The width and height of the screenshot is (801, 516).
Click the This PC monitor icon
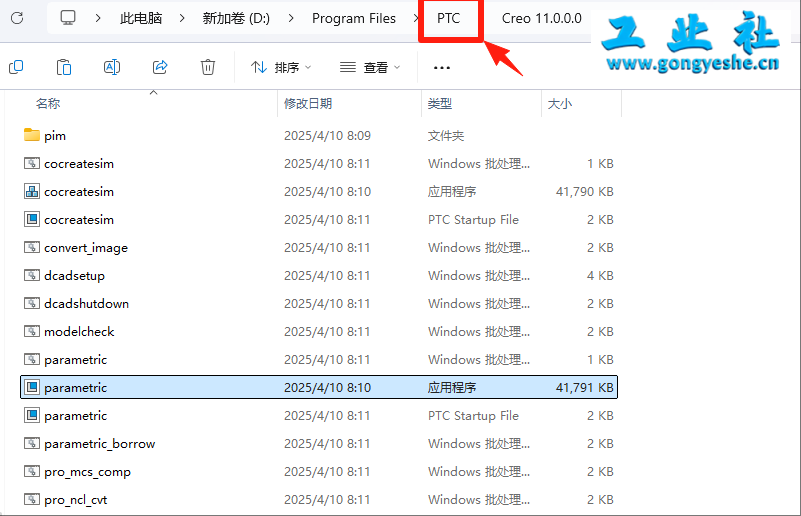pos(68,18)
